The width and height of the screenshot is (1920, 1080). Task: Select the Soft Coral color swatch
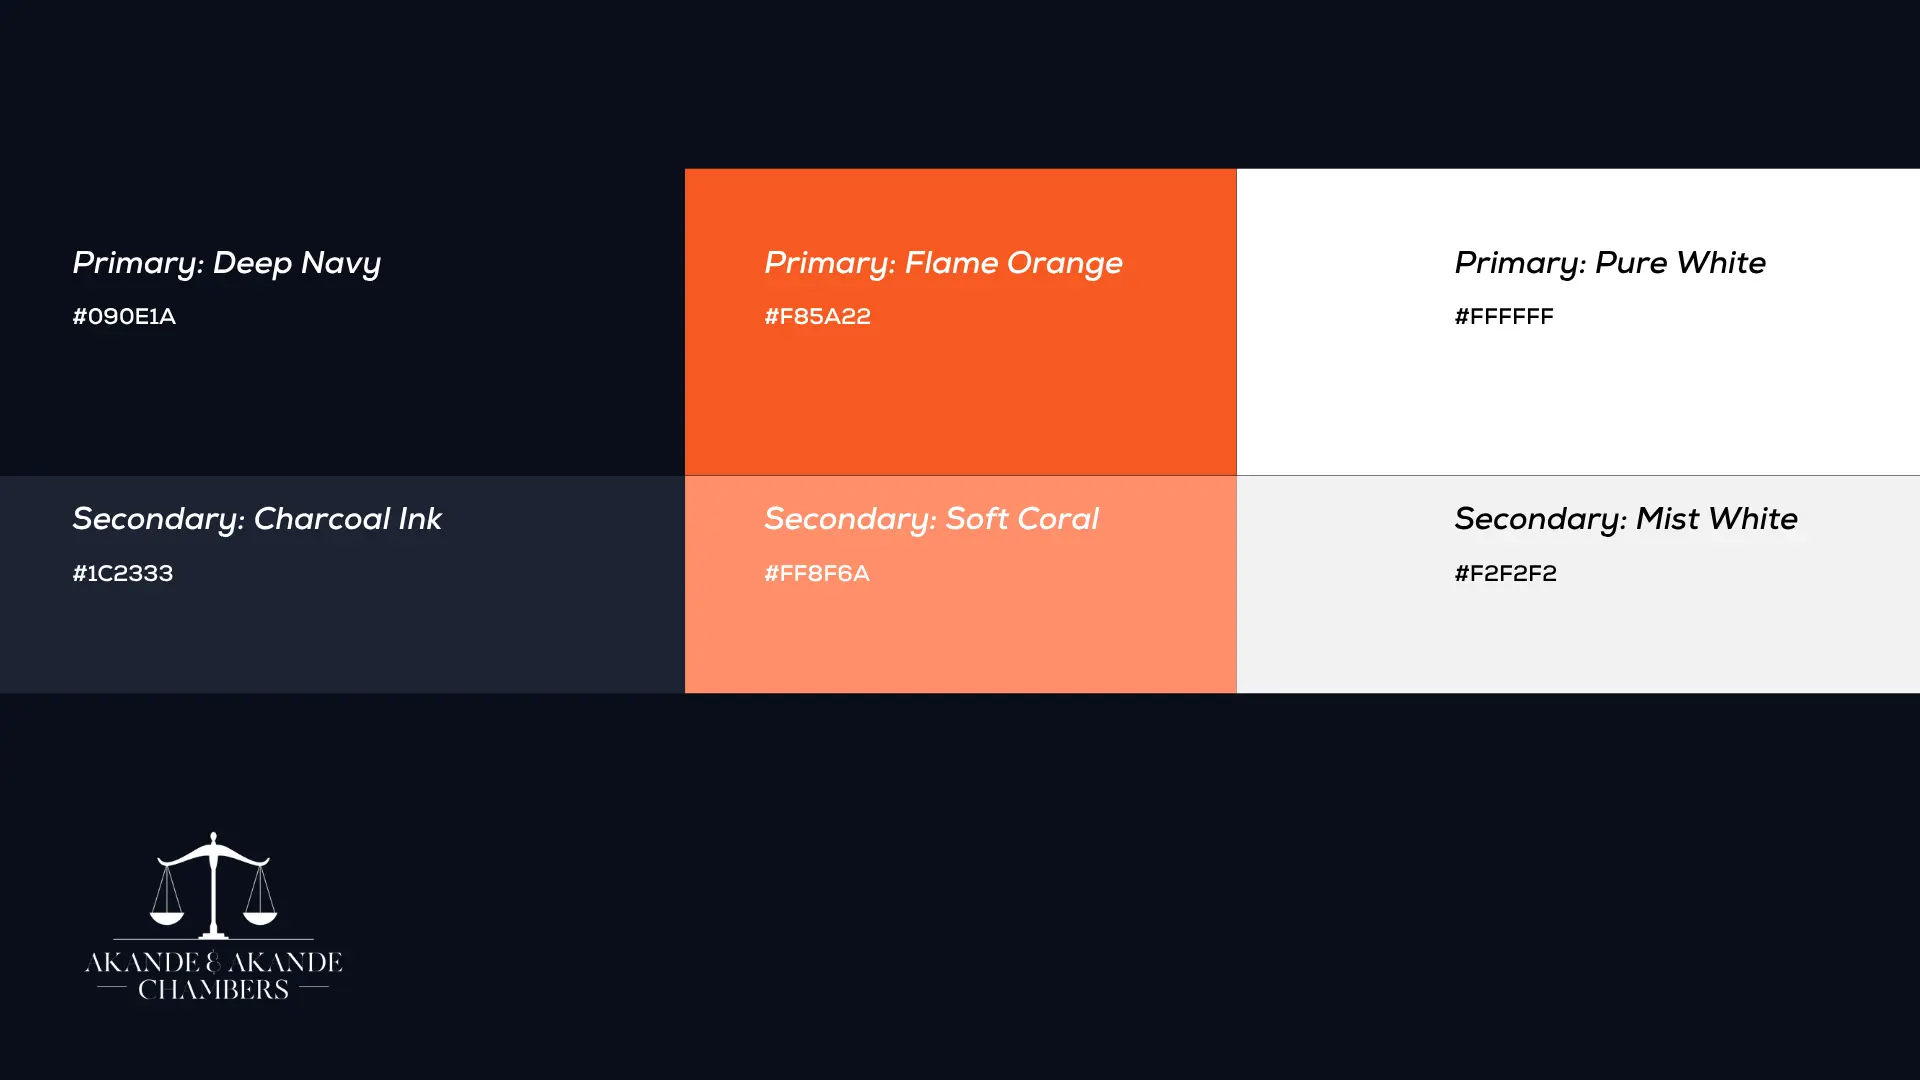click(960, 640)
